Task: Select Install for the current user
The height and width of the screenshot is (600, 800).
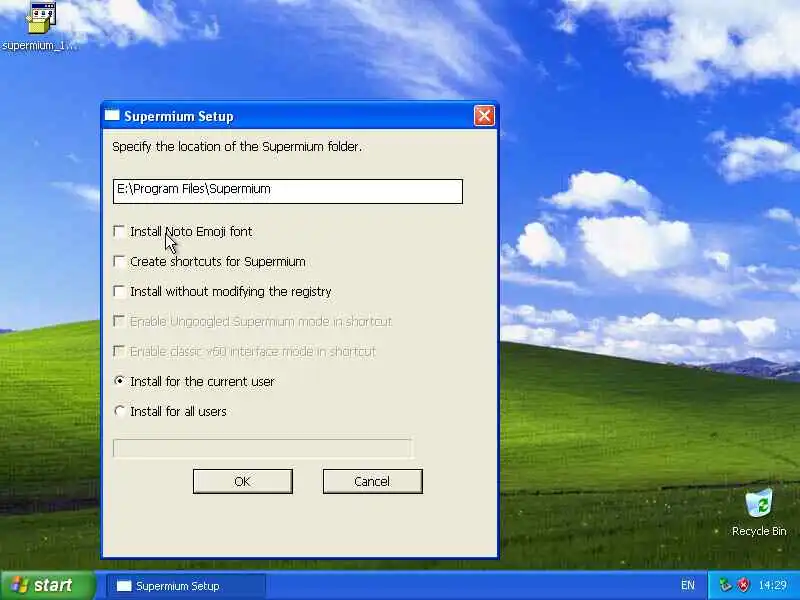Action: point(119,381)
